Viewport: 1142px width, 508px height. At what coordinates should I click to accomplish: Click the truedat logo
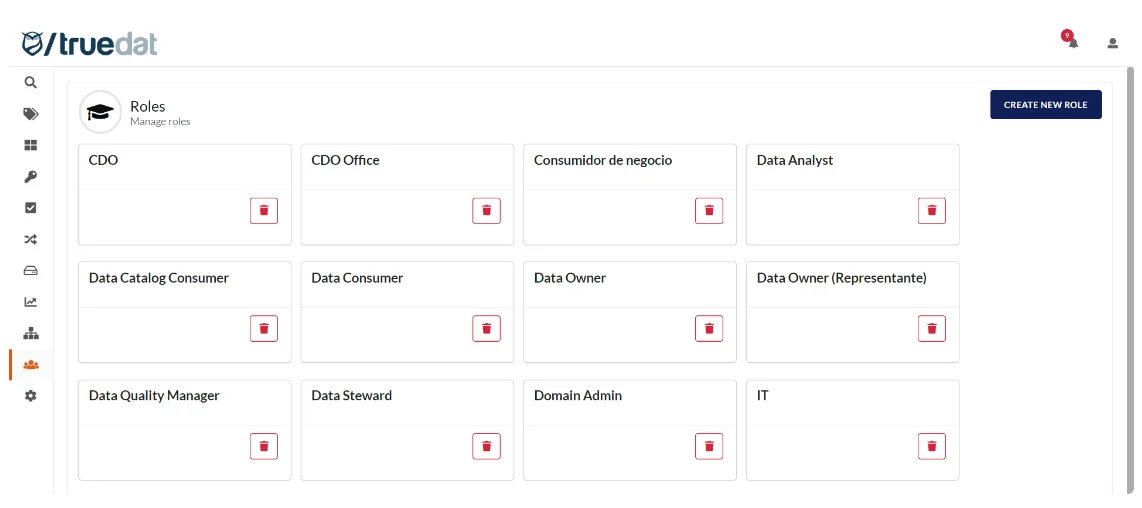click(x=90, y=44)
